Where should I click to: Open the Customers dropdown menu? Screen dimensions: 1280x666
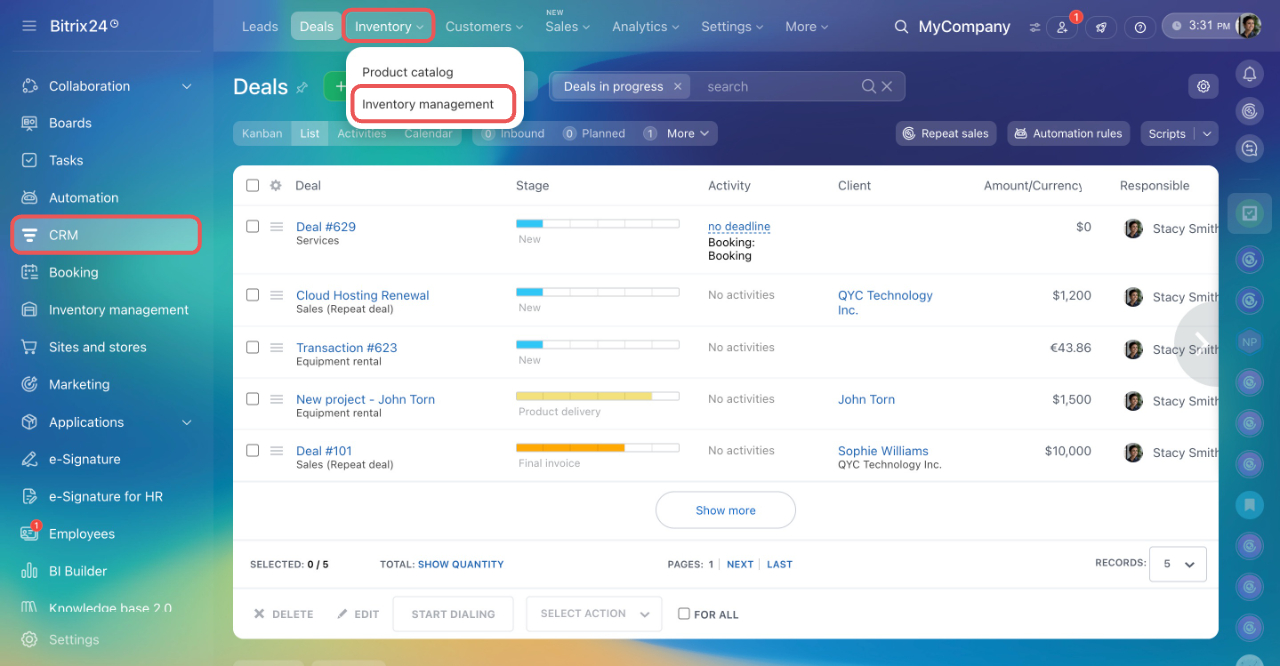click(x=484, y=27)
